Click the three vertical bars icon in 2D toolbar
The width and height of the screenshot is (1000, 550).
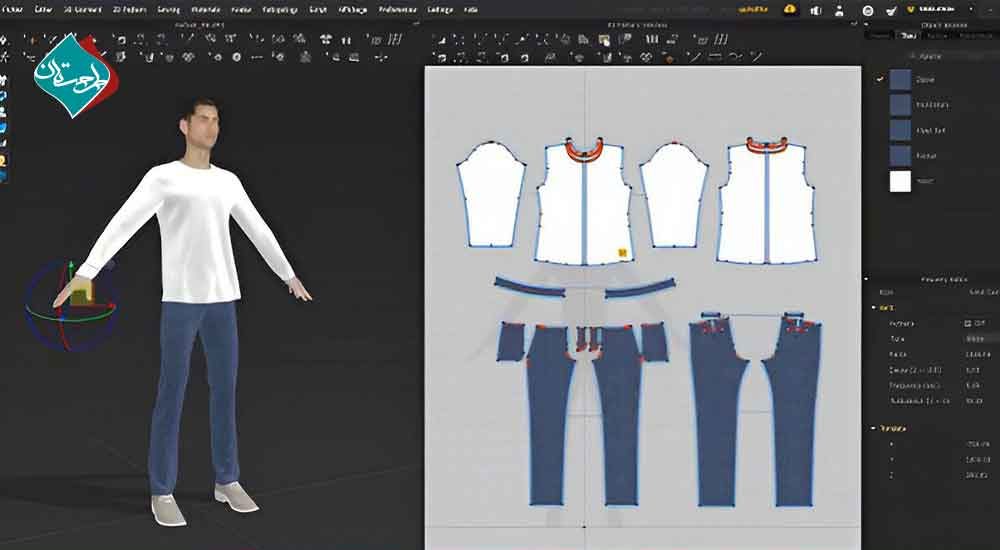[652, 40]
